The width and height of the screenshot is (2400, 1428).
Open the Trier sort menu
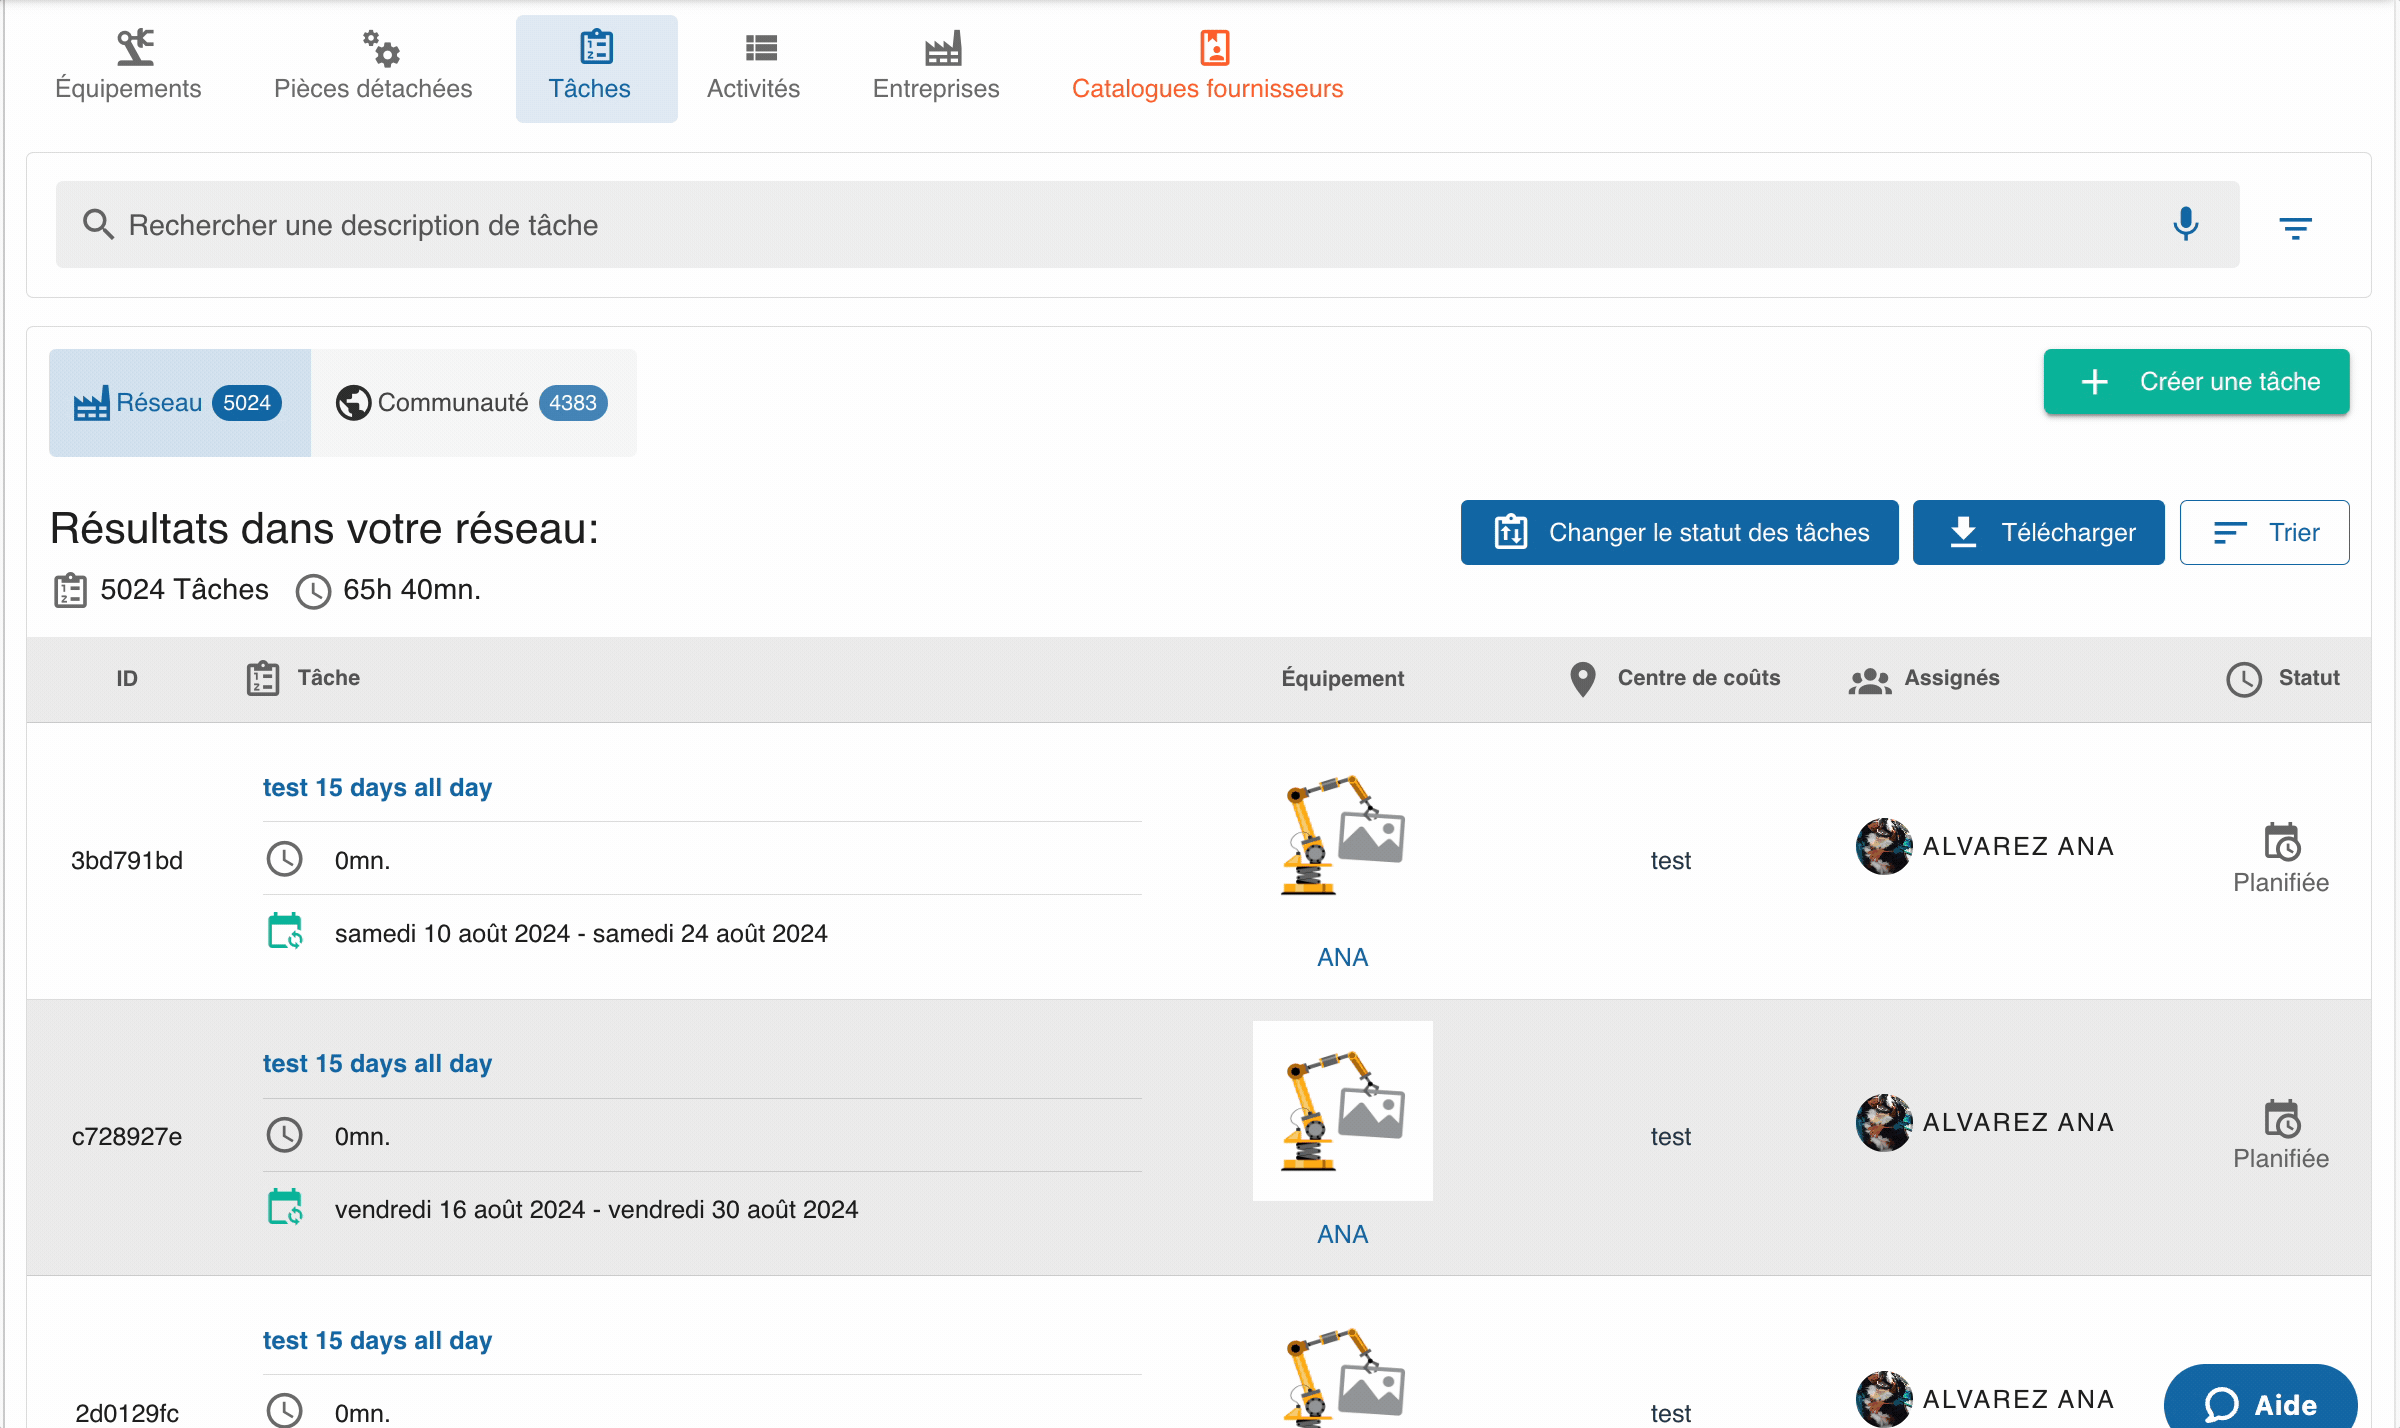(x=2264, y=532)
